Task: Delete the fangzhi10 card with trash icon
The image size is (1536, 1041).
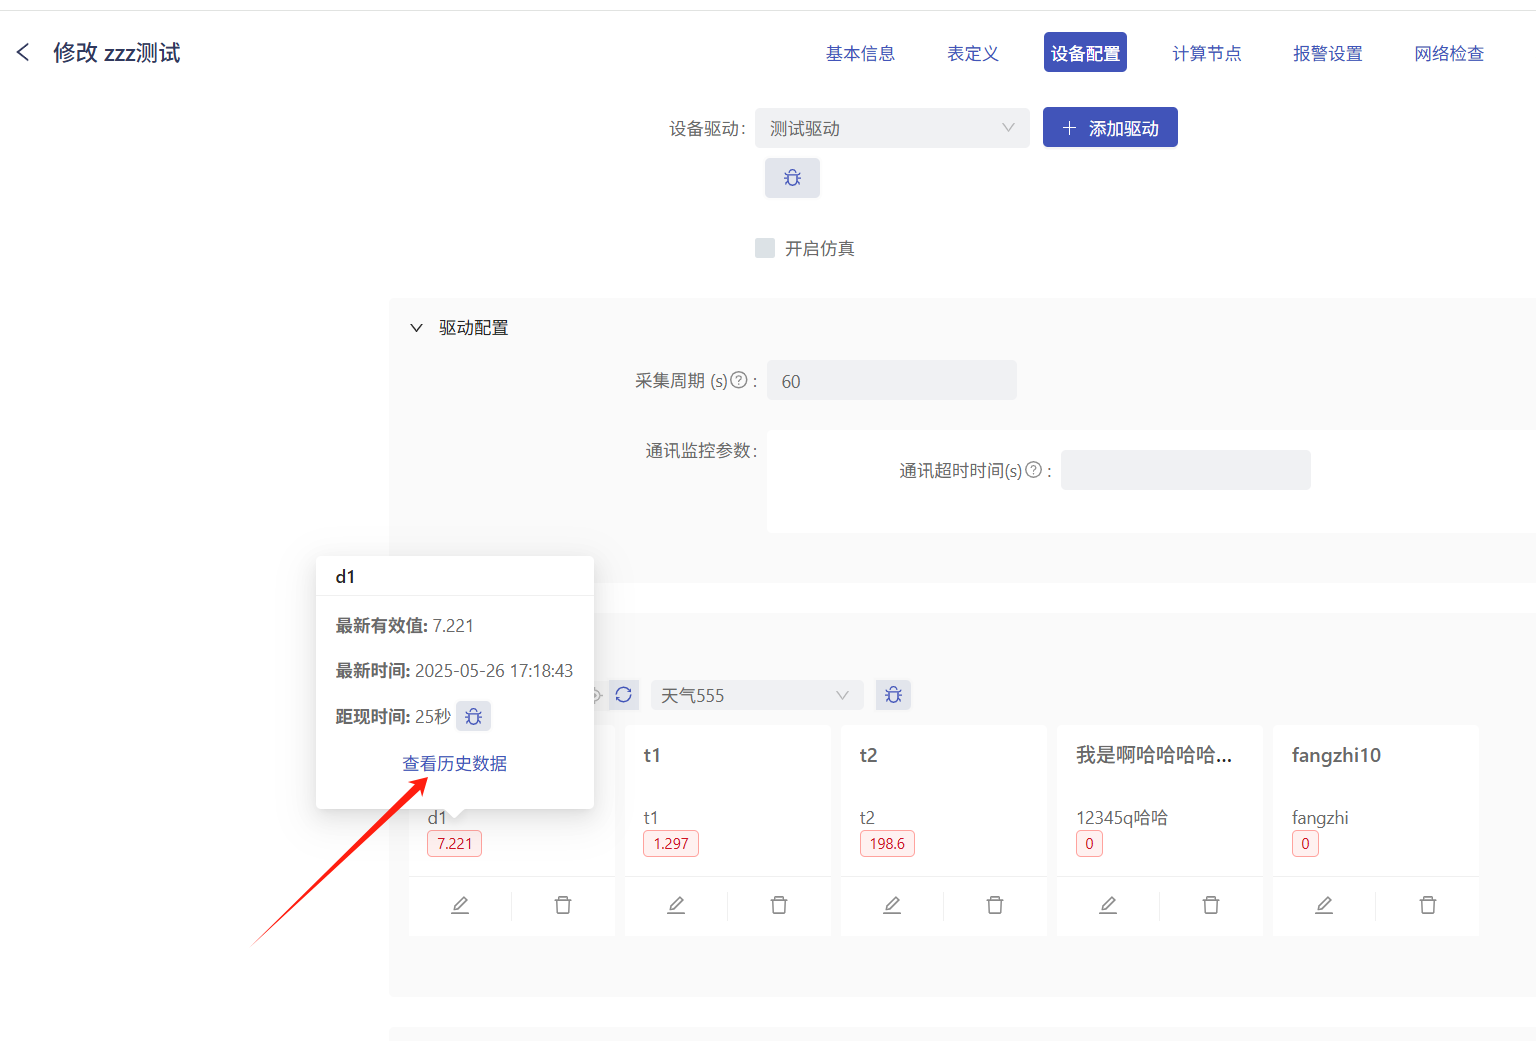Action: tap(1428, 905)
